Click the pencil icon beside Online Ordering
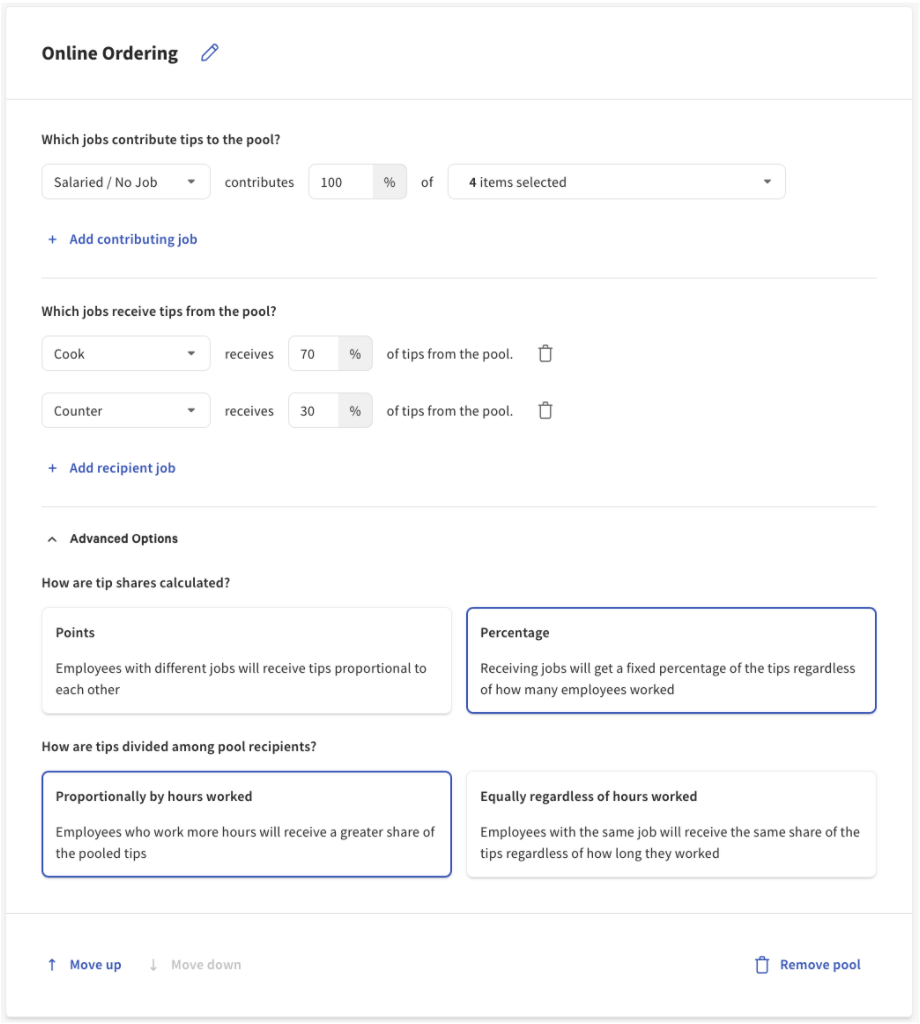The image size is (920, 1024). click(209, 54)
